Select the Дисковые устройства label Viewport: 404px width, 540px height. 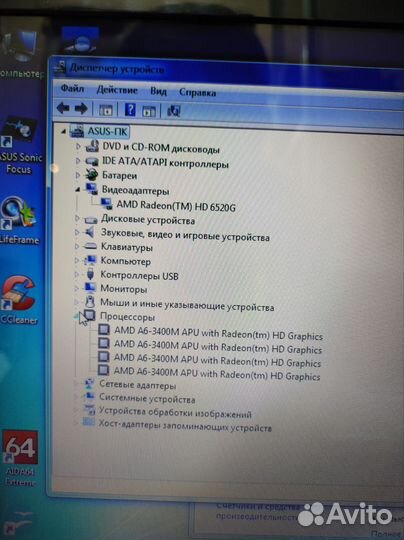[148, 220]
